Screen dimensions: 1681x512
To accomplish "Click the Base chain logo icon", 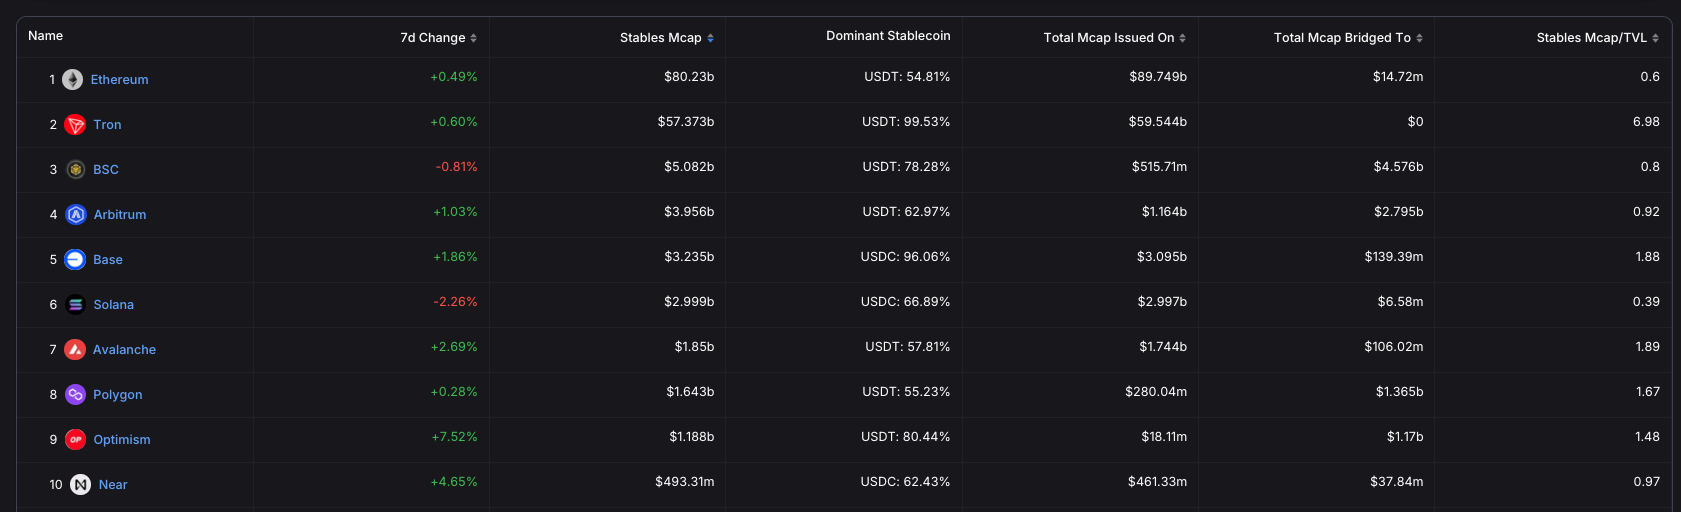I will 75,260.
